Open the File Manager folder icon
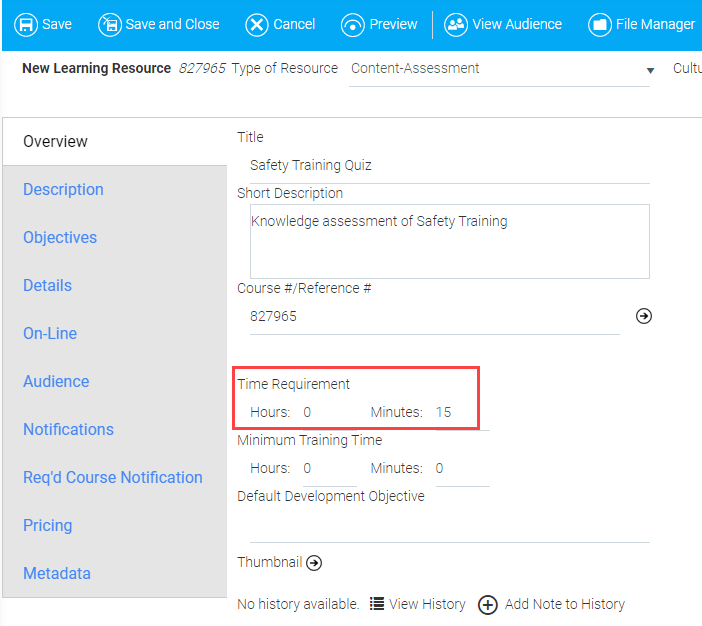The height and width of the screenshot is (626, 702). pos(599,25)
